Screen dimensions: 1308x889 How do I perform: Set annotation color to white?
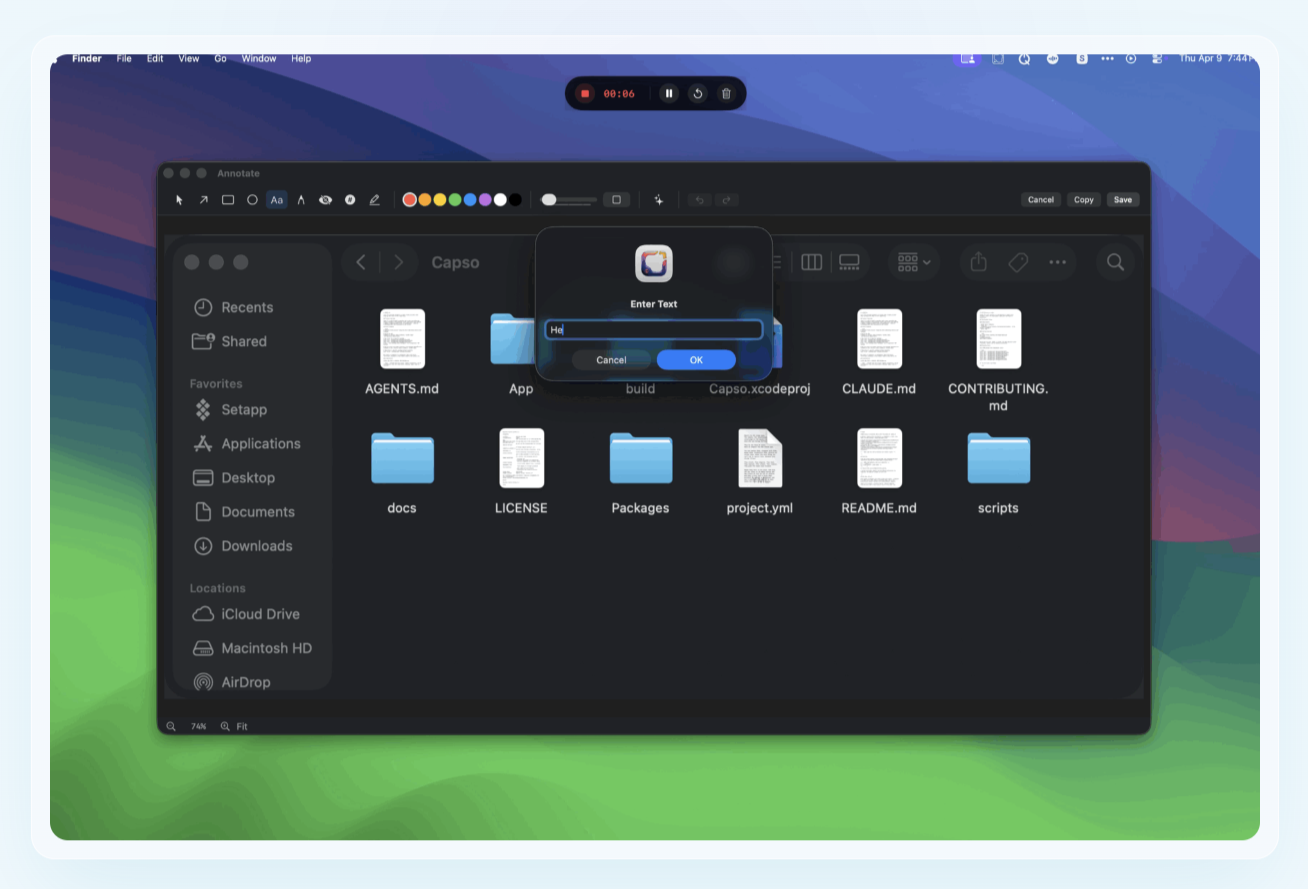500,200
